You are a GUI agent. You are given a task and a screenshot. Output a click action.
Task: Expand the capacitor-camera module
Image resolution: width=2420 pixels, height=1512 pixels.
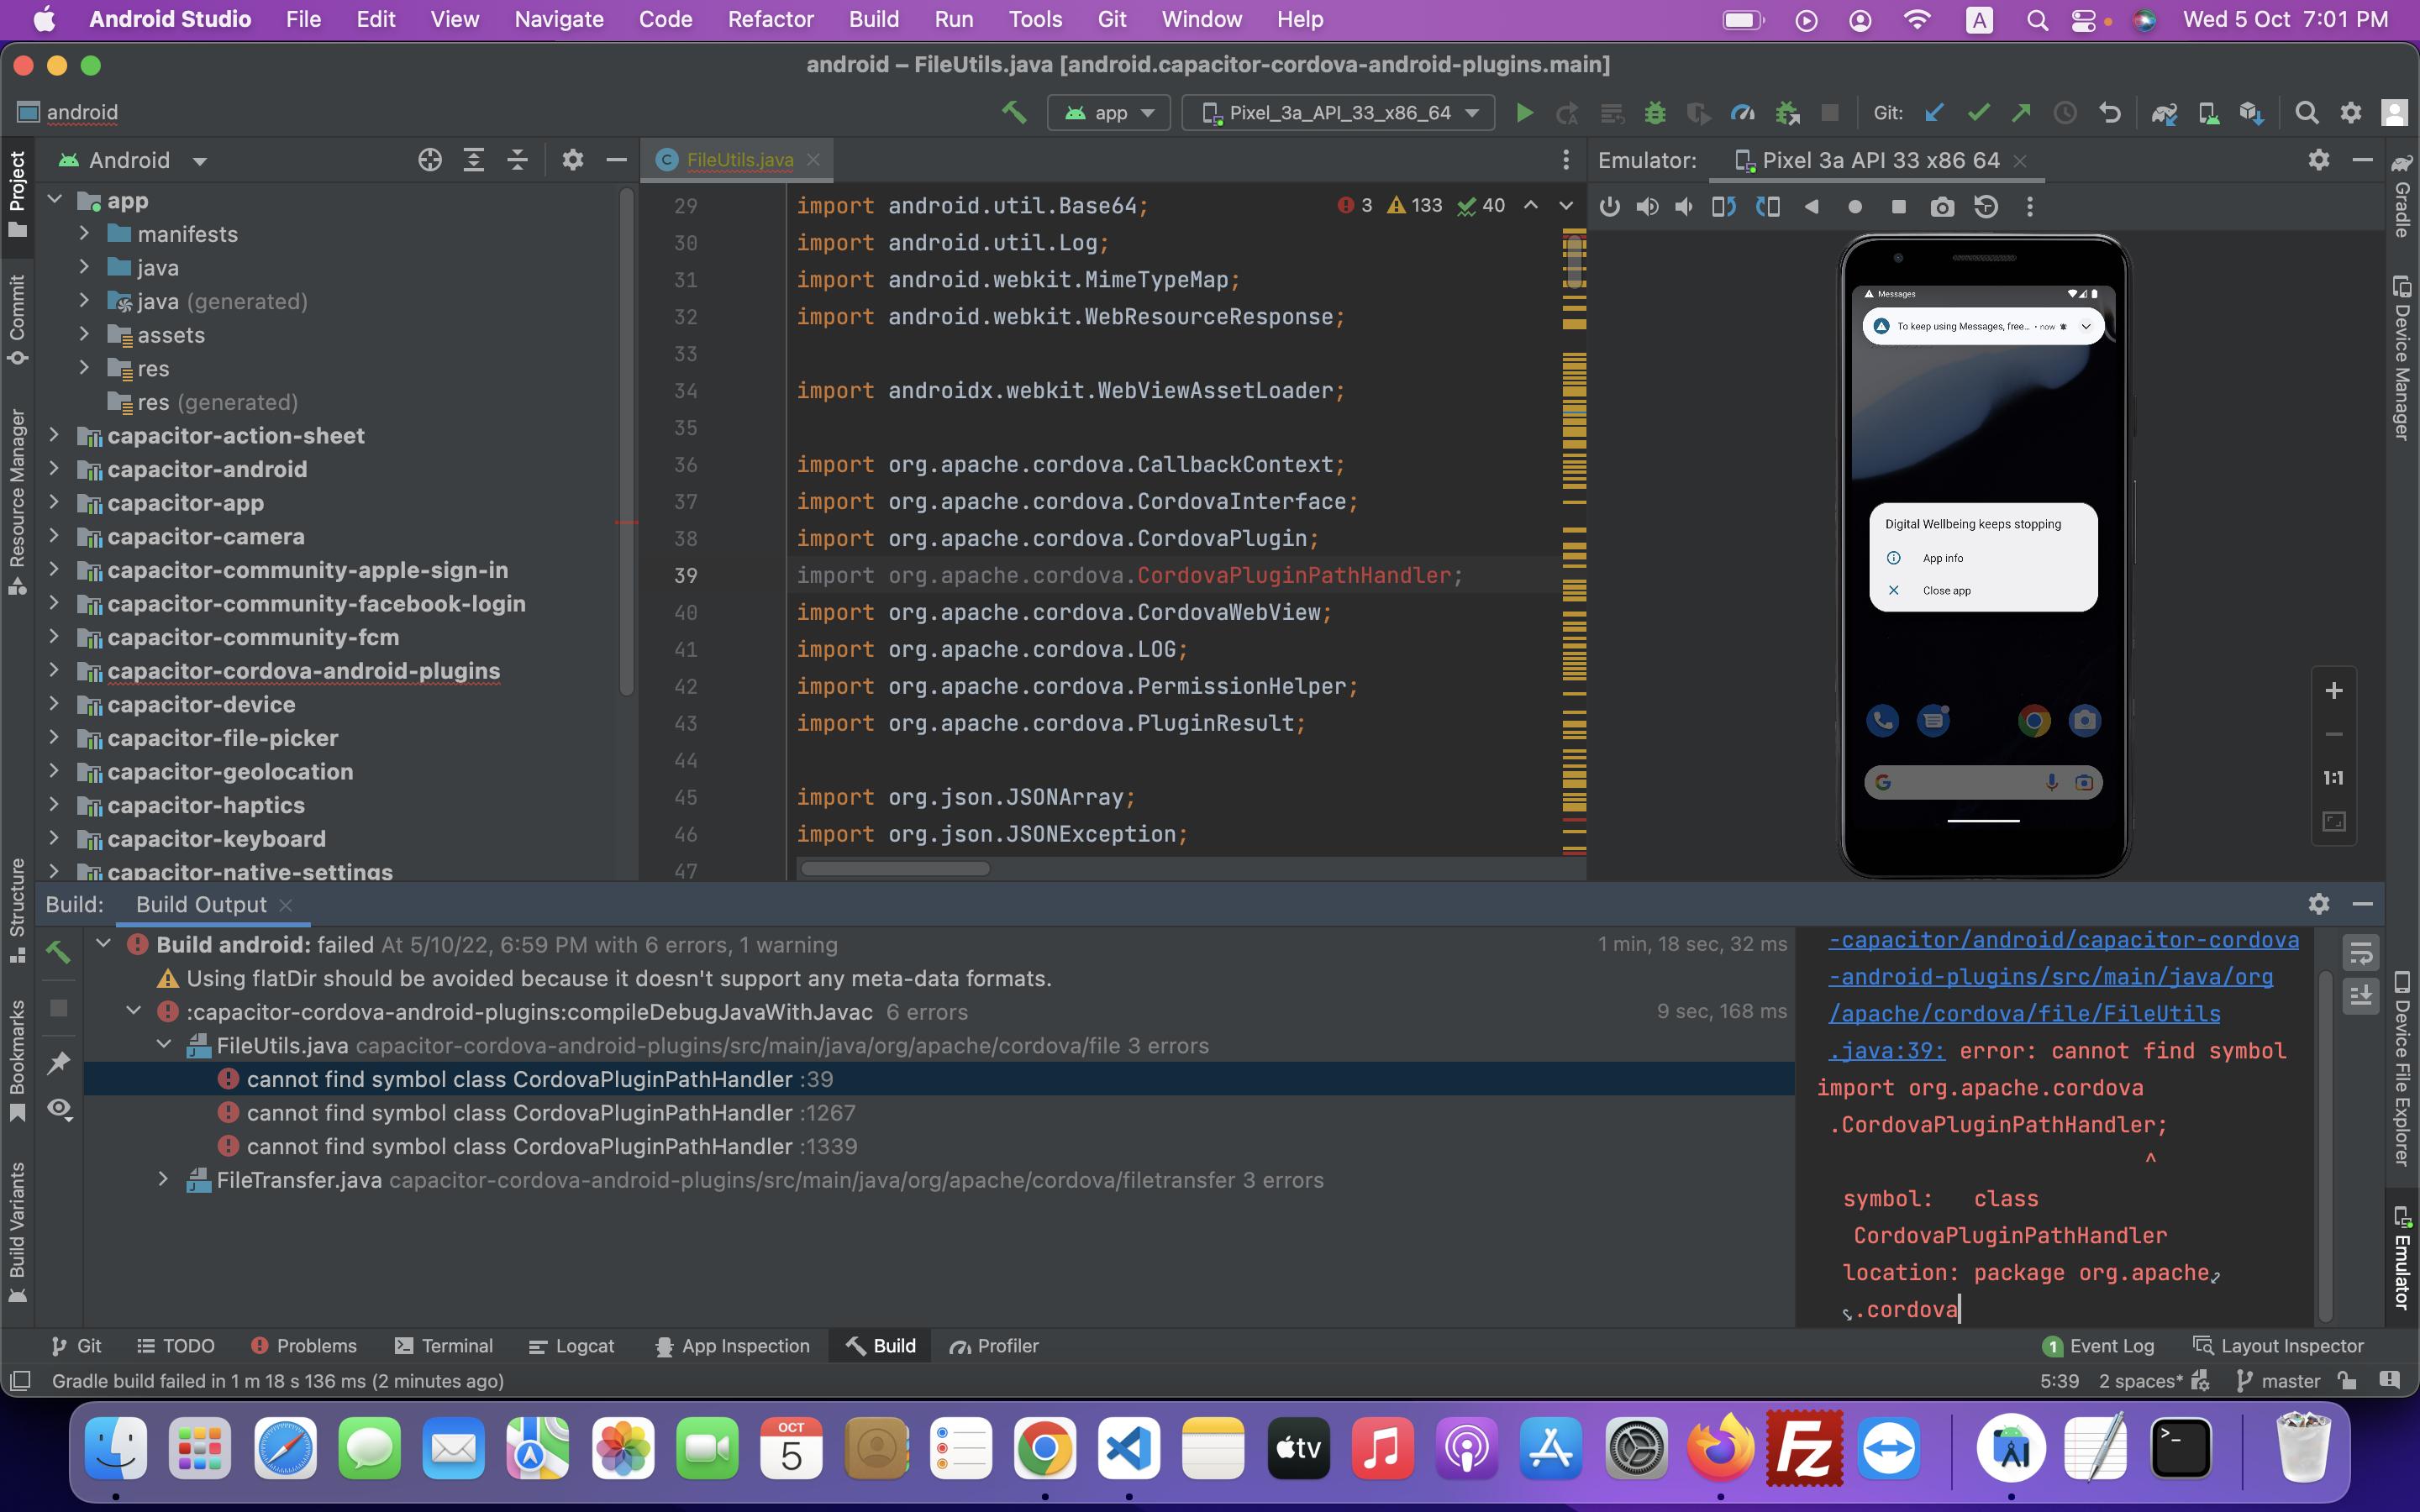54,536
